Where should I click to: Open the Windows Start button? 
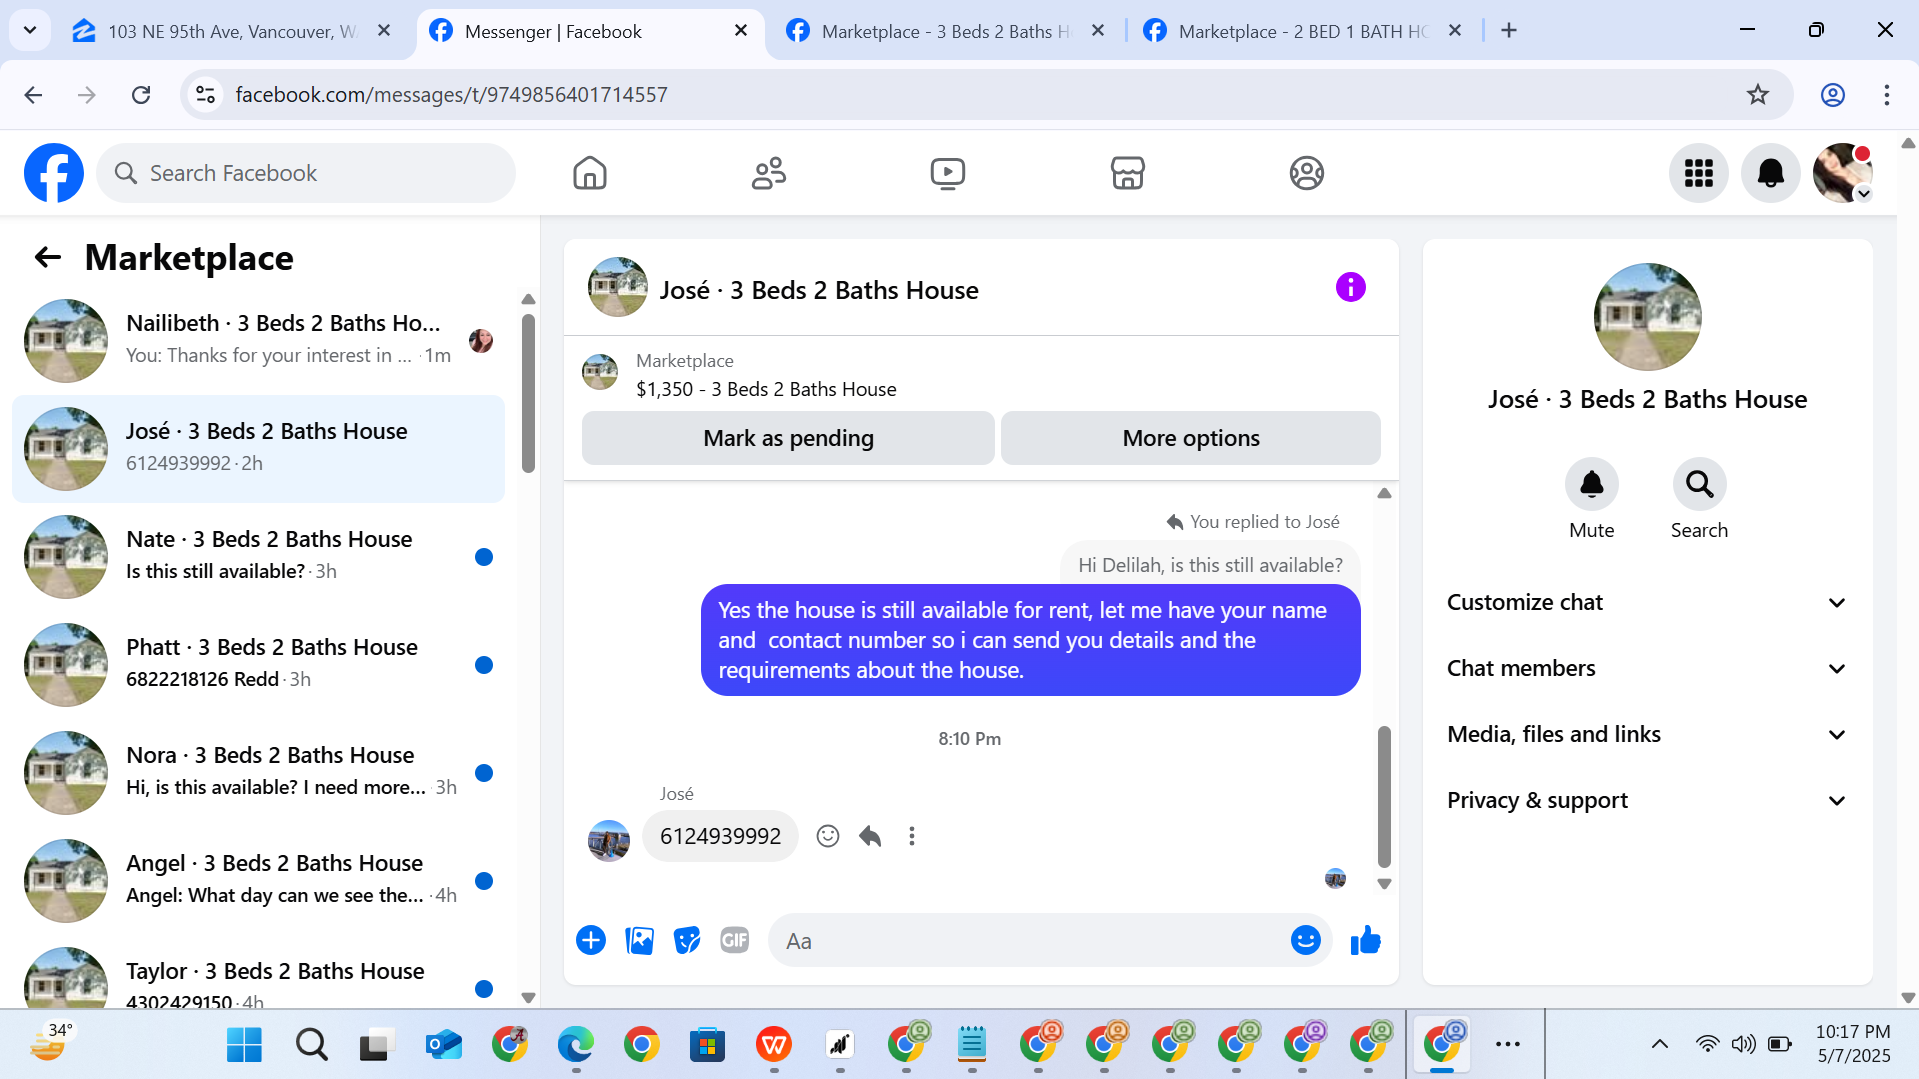244,1045
